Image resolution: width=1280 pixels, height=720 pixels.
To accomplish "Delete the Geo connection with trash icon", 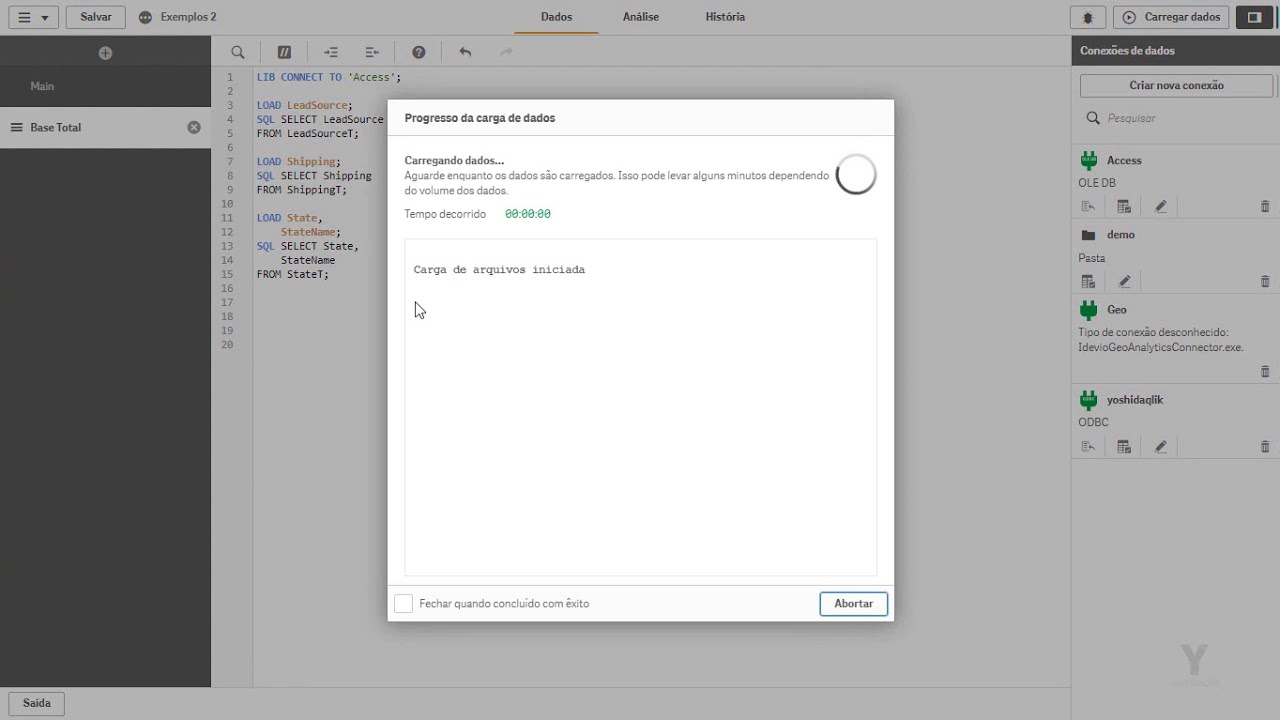I will (x=1265, y=372).
